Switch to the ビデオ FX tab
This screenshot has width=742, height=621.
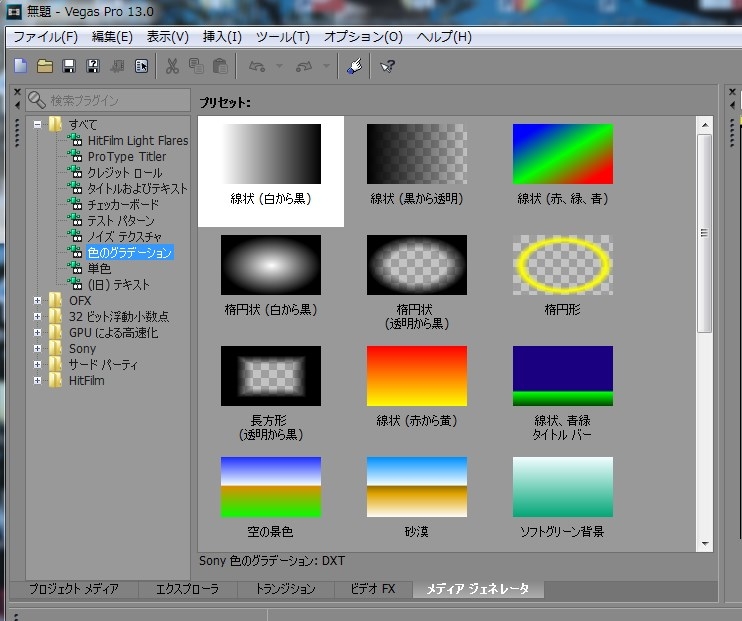point(373,589)
